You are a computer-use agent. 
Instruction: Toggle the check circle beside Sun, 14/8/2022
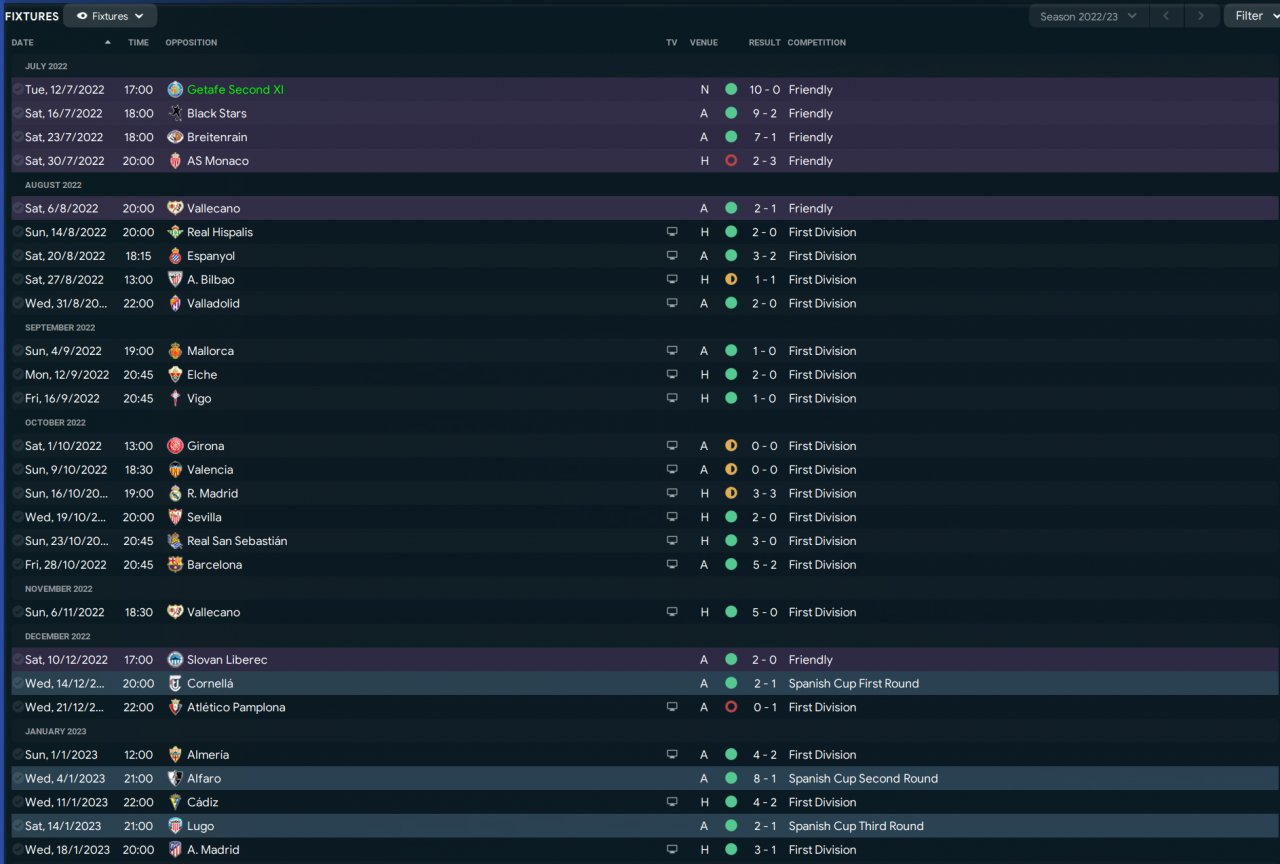(x=18, y=232)
